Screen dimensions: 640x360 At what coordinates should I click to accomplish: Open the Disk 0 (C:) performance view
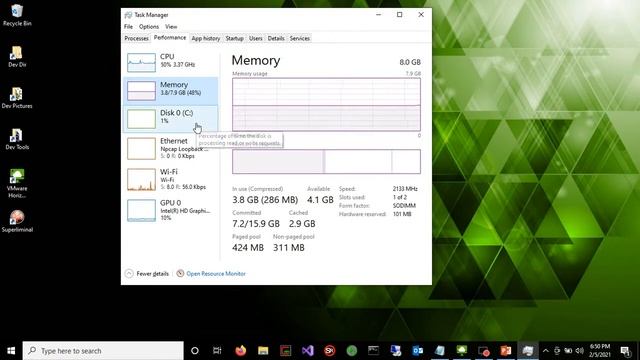tap(170, 119)
